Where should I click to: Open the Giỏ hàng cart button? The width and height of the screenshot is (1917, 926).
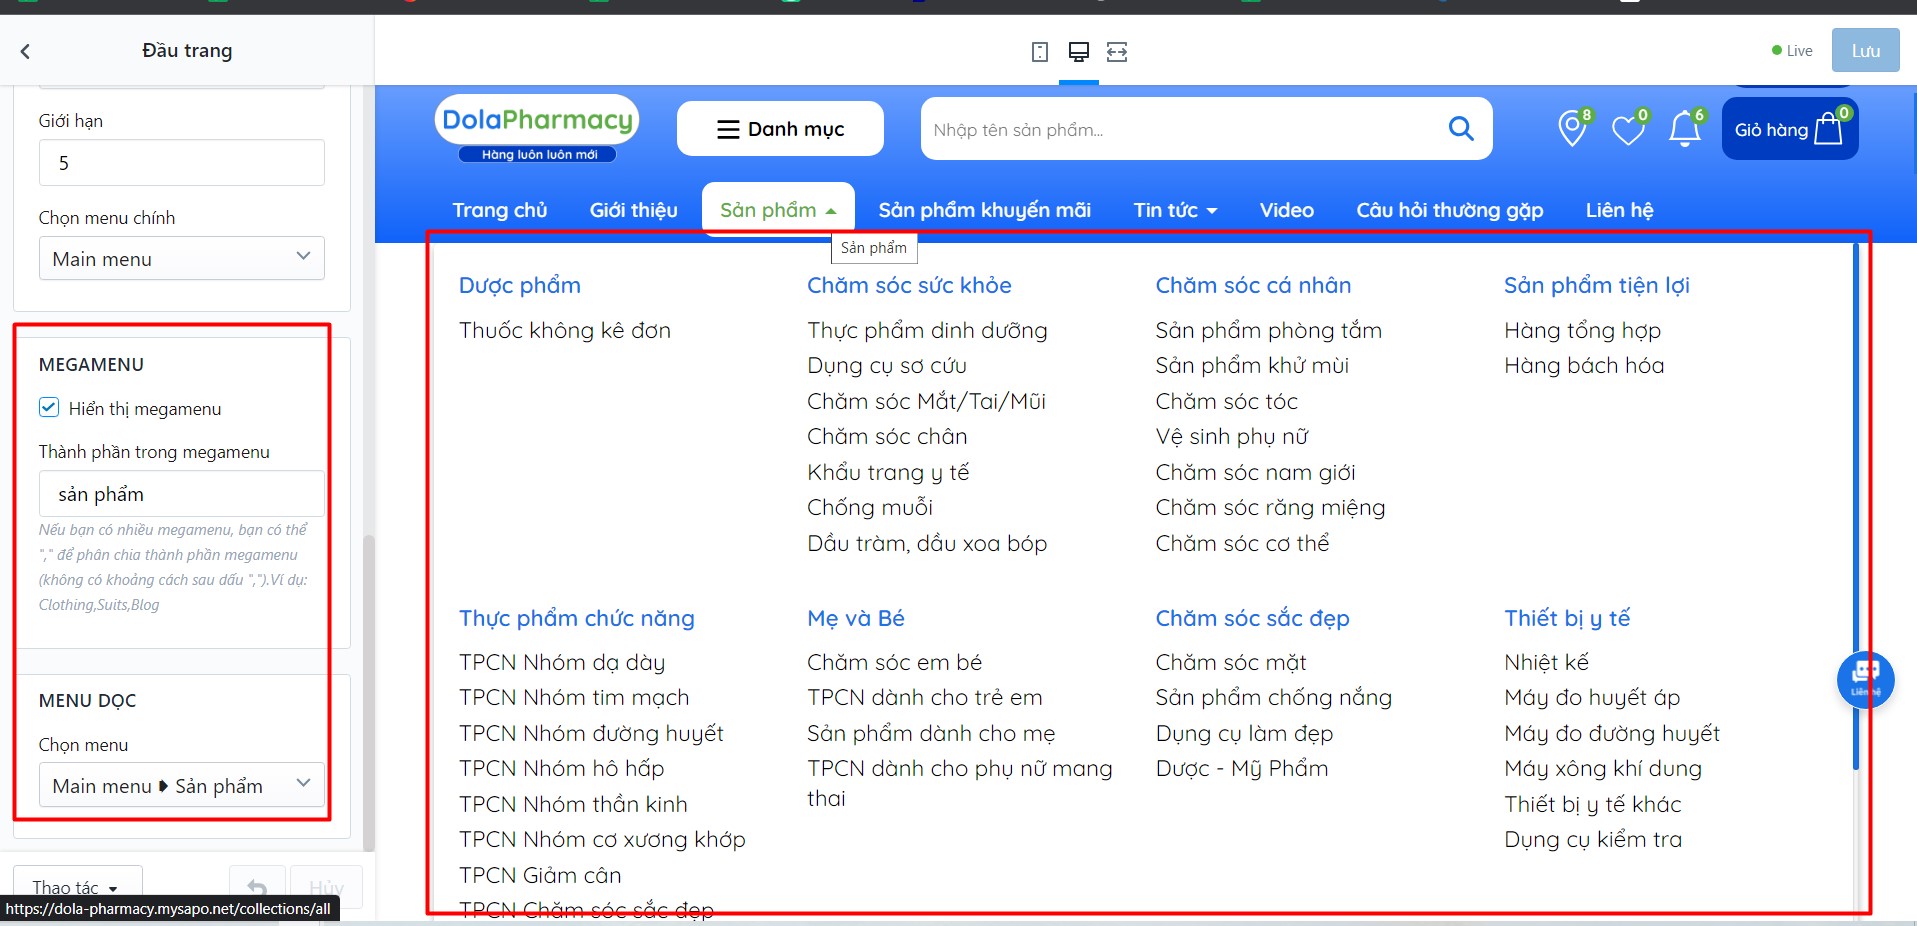point(1790,129)
